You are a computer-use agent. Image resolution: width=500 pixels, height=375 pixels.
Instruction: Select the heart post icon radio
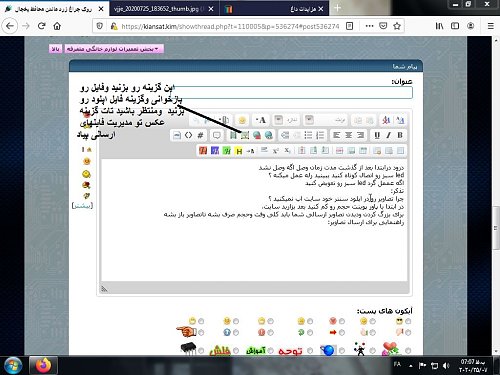(x=408, y=351)
